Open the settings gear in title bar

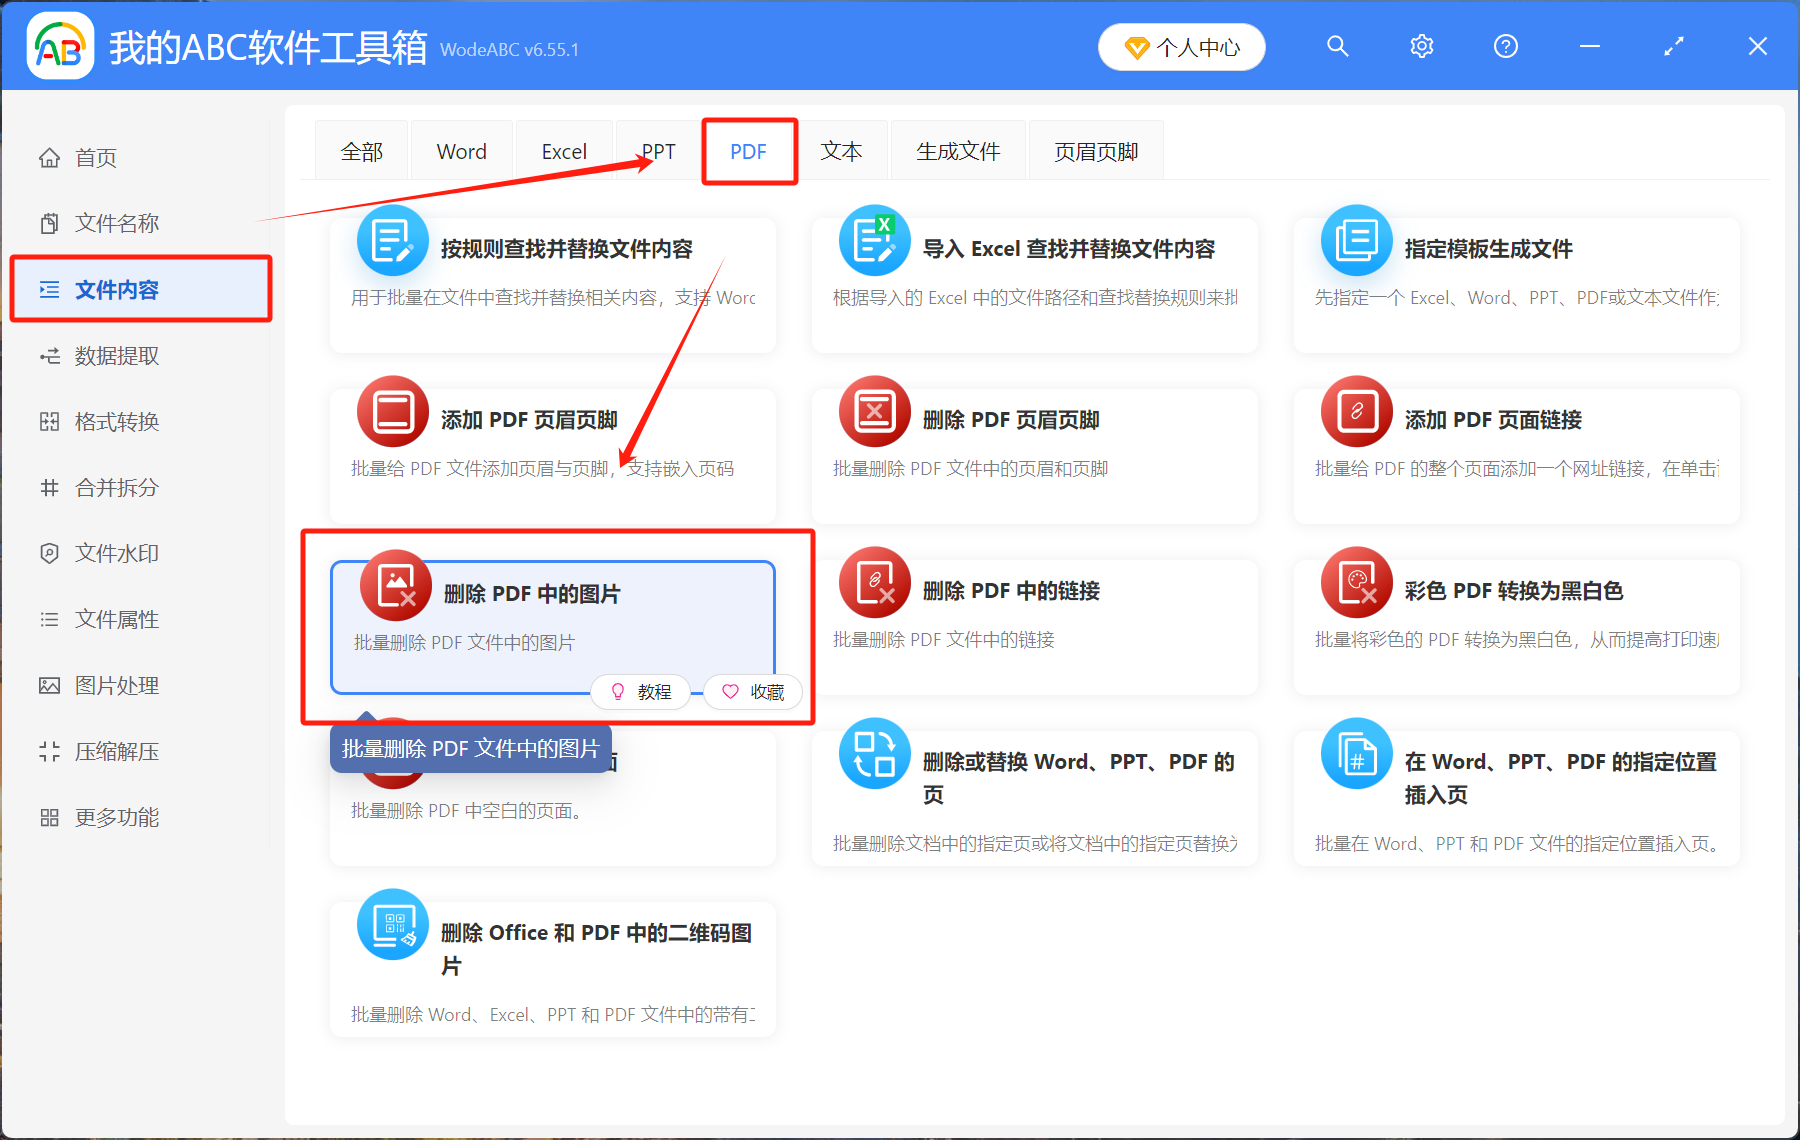point(1421,46)
